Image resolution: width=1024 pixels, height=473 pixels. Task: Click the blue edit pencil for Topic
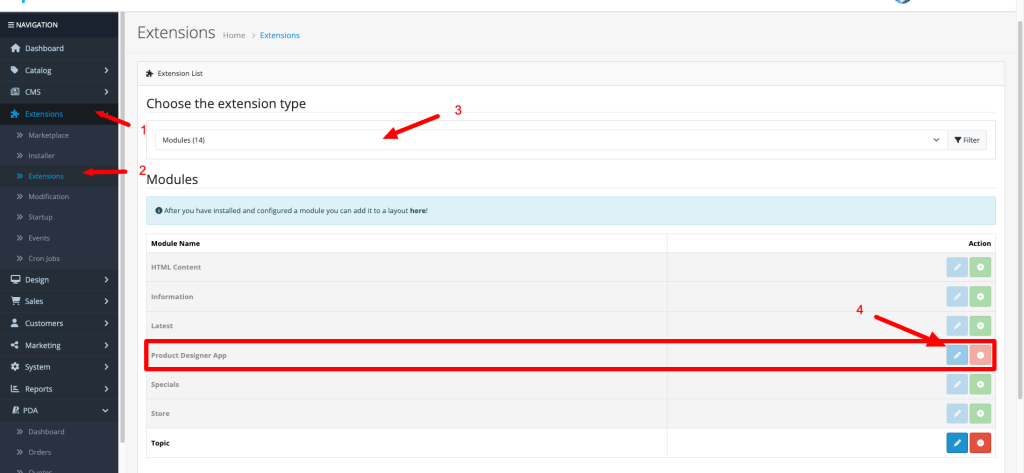coord(957,442)
